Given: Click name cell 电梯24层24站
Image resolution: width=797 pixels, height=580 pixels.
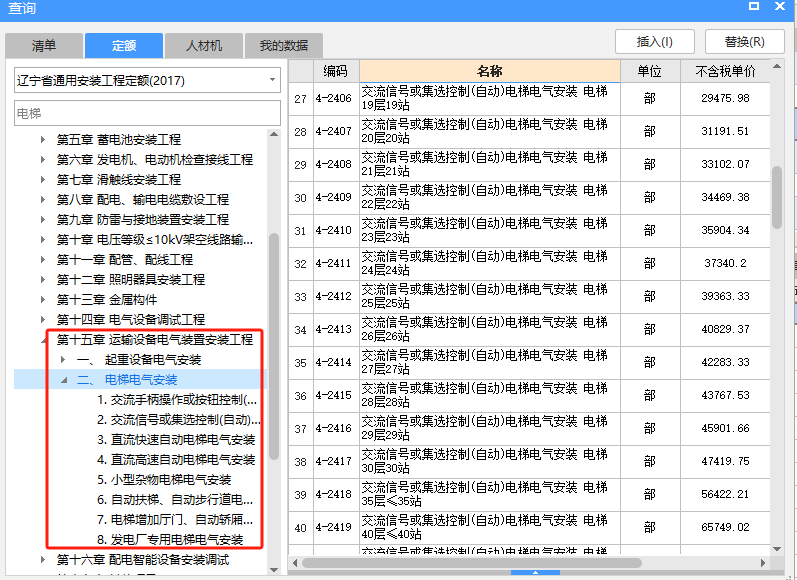Looking at the screenshot, I should (489, 263).
